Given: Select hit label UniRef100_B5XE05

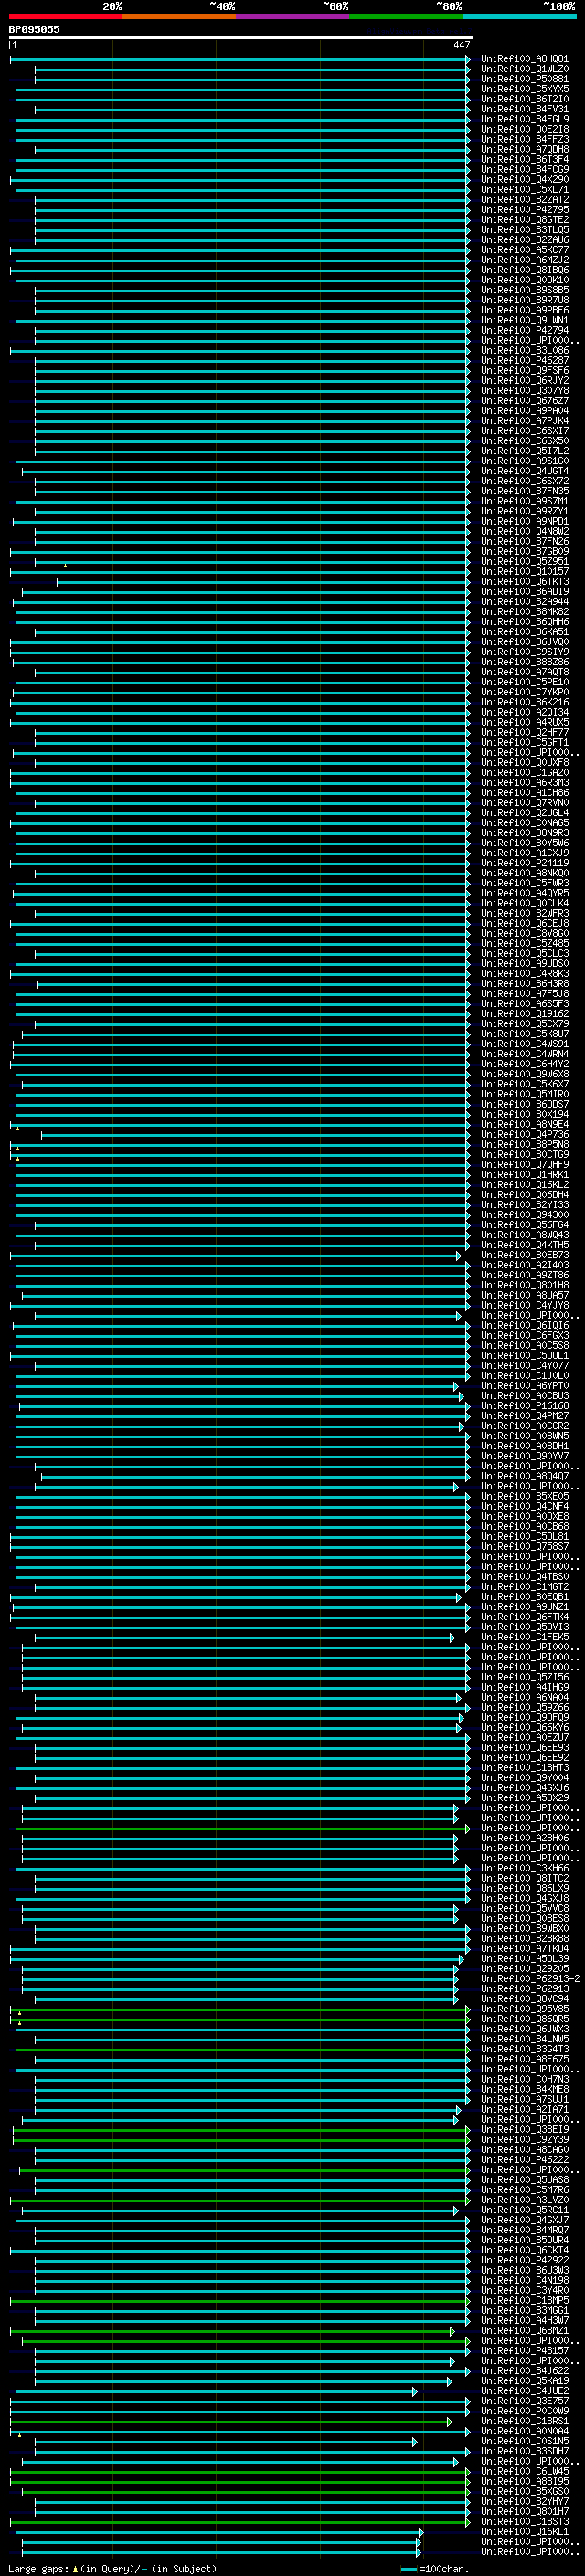Looking at the screenshot, I should (x=525, y=1496).
